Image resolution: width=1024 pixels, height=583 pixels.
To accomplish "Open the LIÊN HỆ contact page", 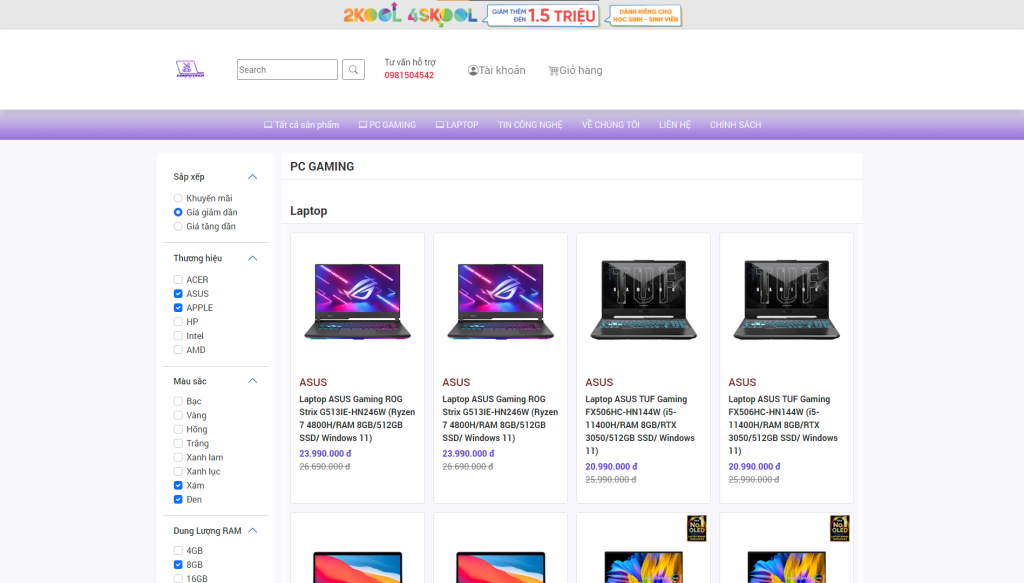I will tap(675, 125).
